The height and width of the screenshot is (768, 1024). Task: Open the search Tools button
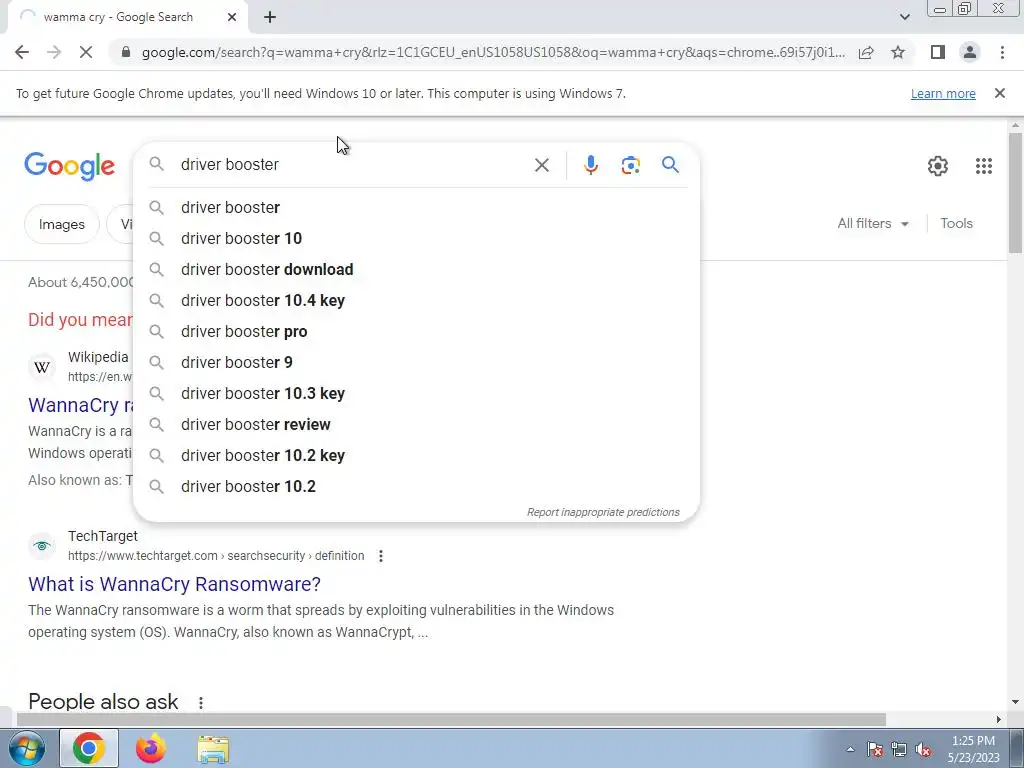point(956,223)
